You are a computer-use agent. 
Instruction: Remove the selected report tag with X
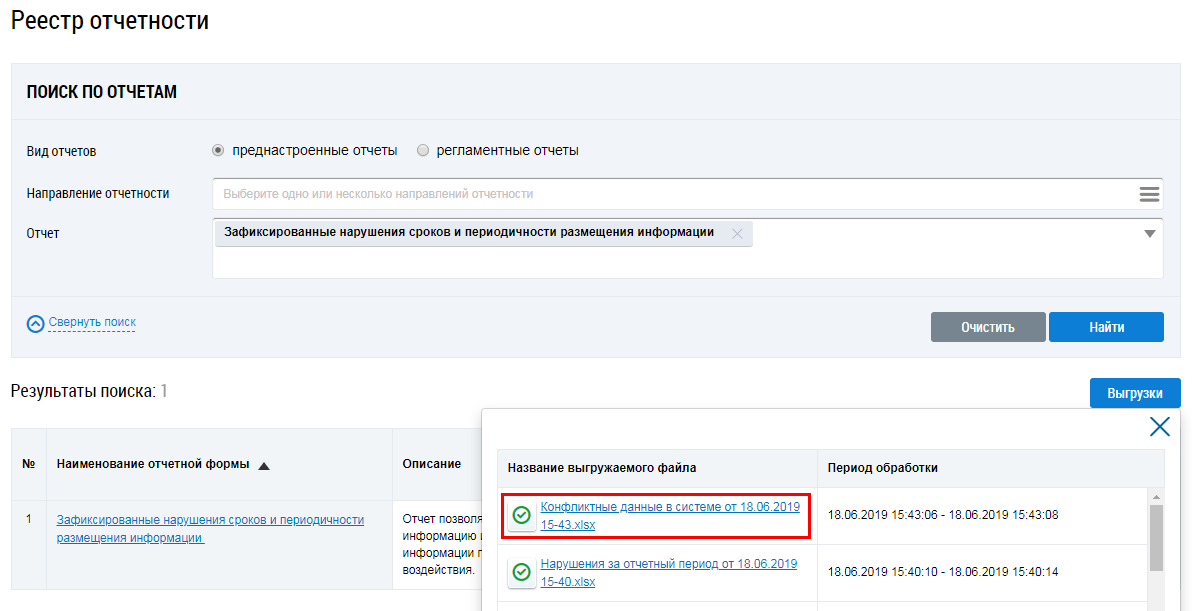point(737,233)
